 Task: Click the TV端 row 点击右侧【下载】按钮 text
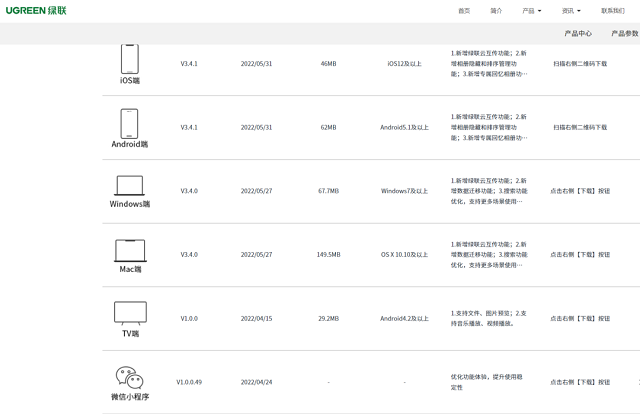580,318
